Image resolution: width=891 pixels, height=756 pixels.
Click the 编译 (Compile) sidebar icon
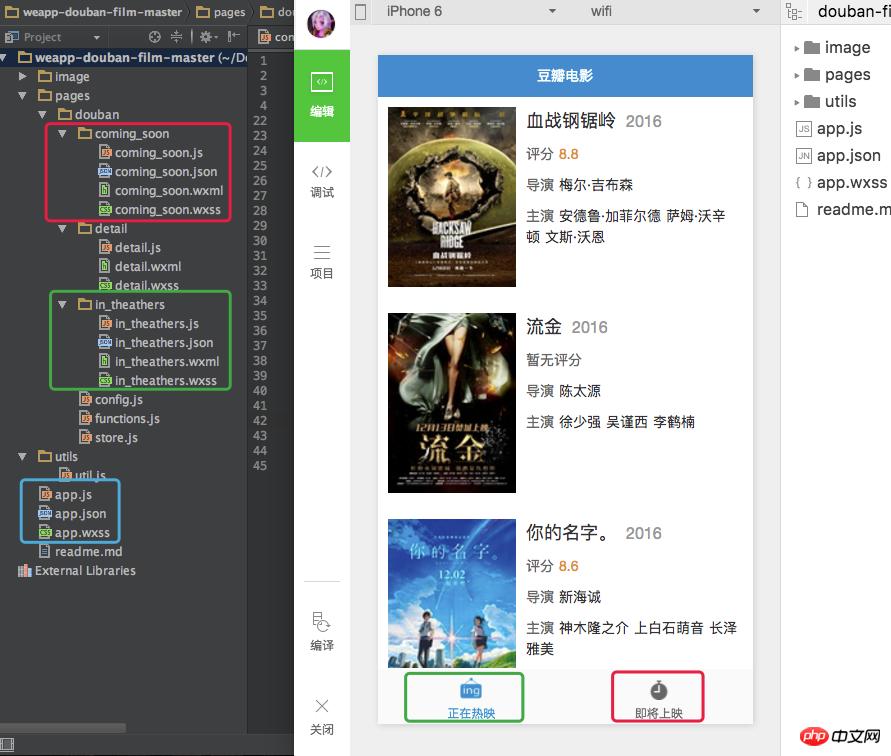click(321, 631)
